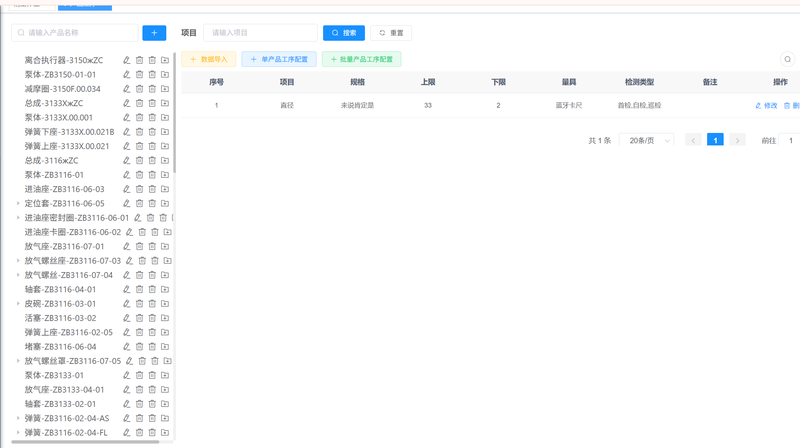Click the 来说肯定是 specification cell

(x=357, y=106)
